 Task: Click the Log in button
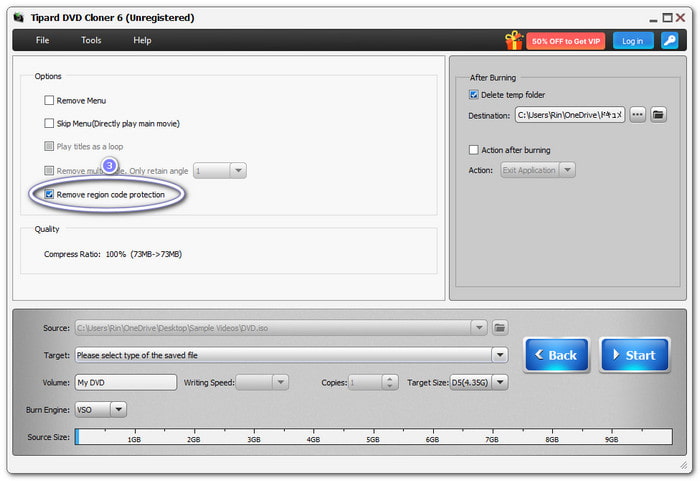click(x=633, y=41)
